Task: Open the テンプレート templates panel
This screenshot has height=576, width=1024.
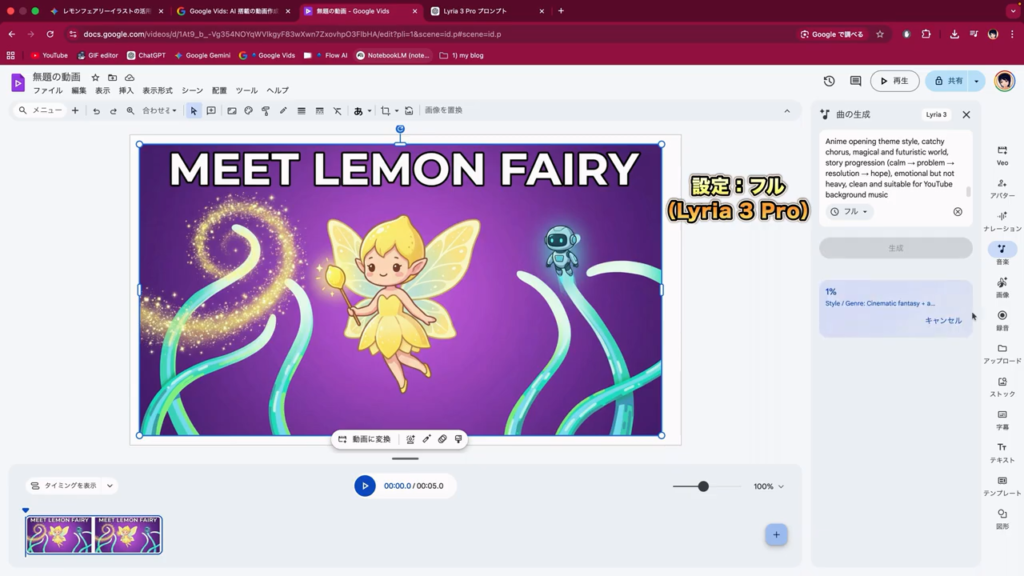Action: [1002, 485]
